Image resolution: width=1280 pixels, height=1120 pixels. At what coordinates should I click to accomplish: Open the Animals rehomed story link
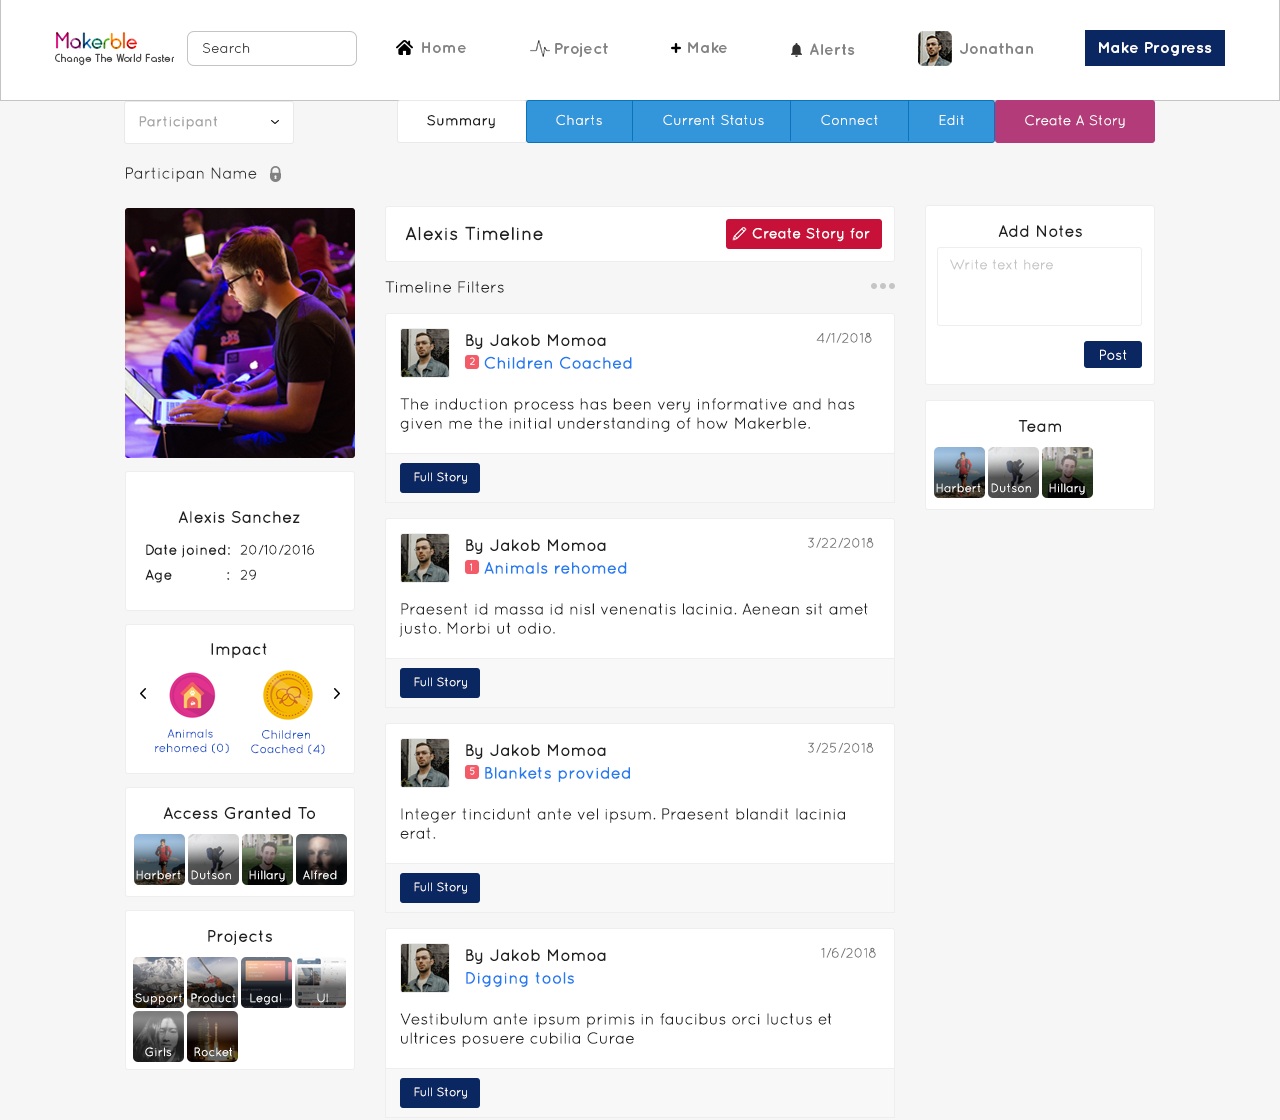point(556,568)
